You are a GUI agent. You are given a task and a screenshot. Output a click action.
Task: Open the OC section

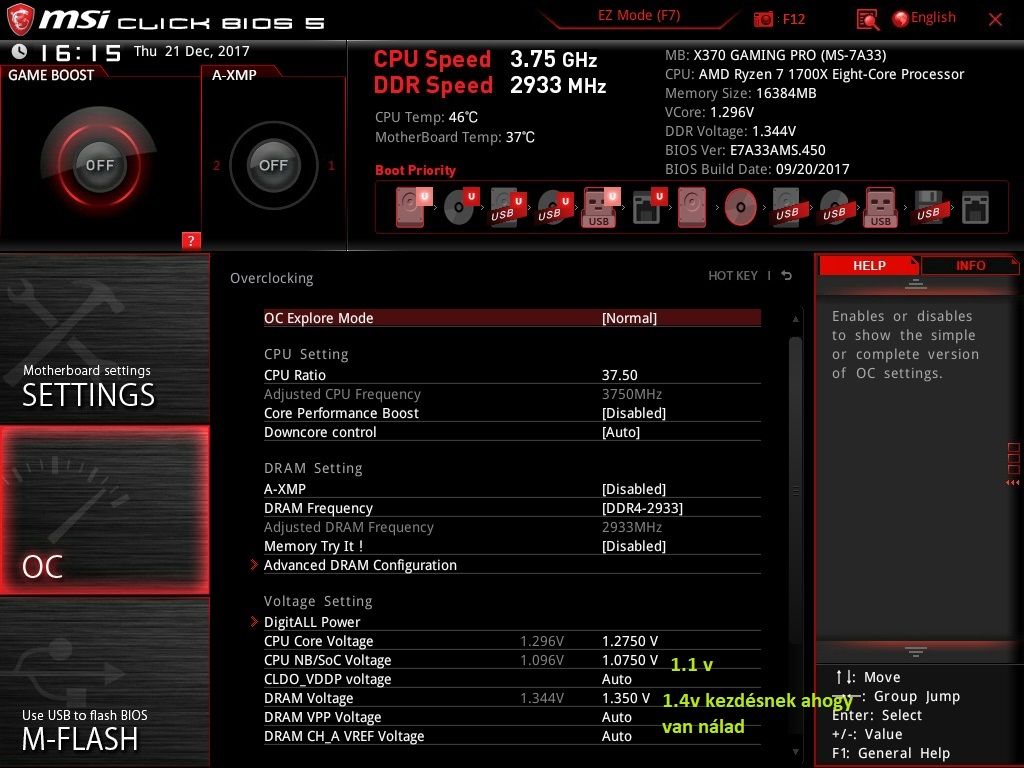pos(104,510)
